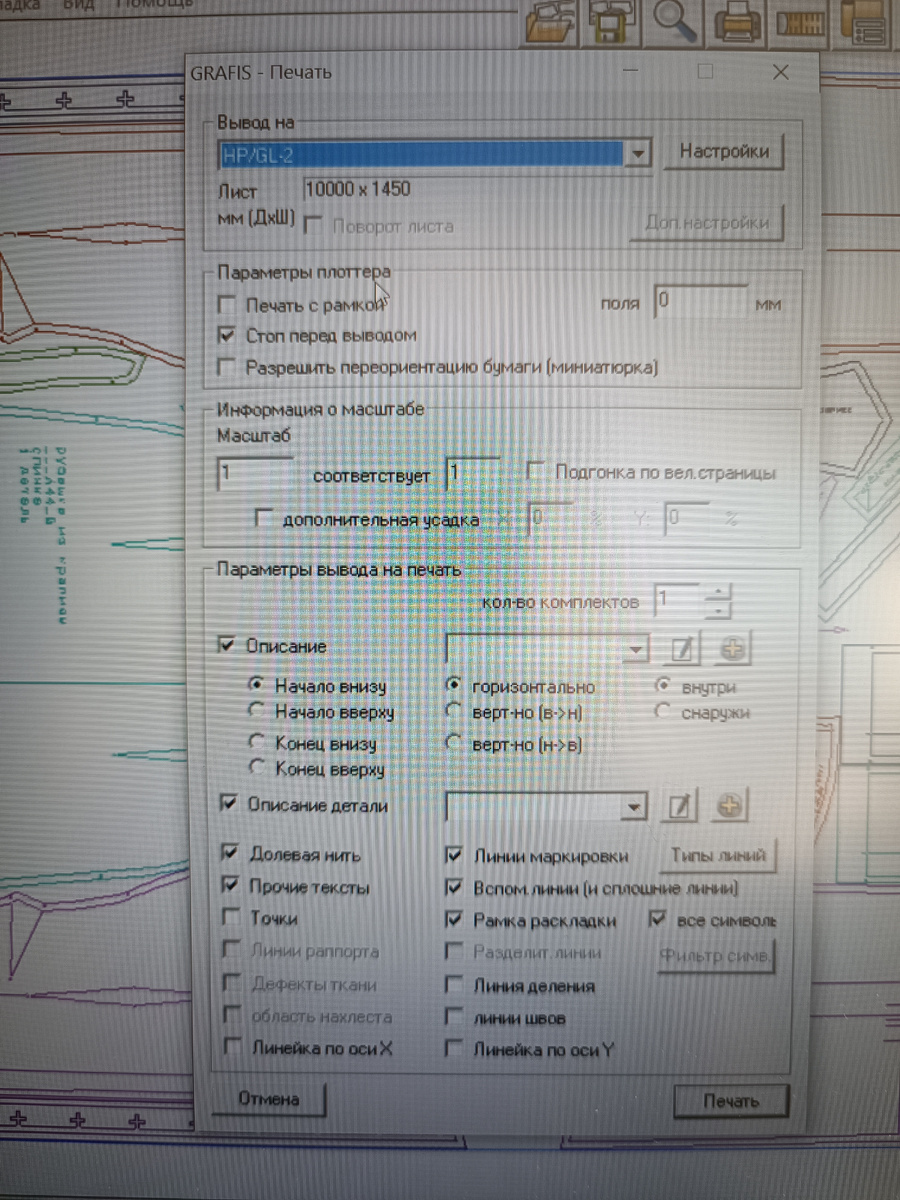Click plus icon beside Описание детали dropdown
Viewport: 900px width, 1200px height.
point(731,805)
